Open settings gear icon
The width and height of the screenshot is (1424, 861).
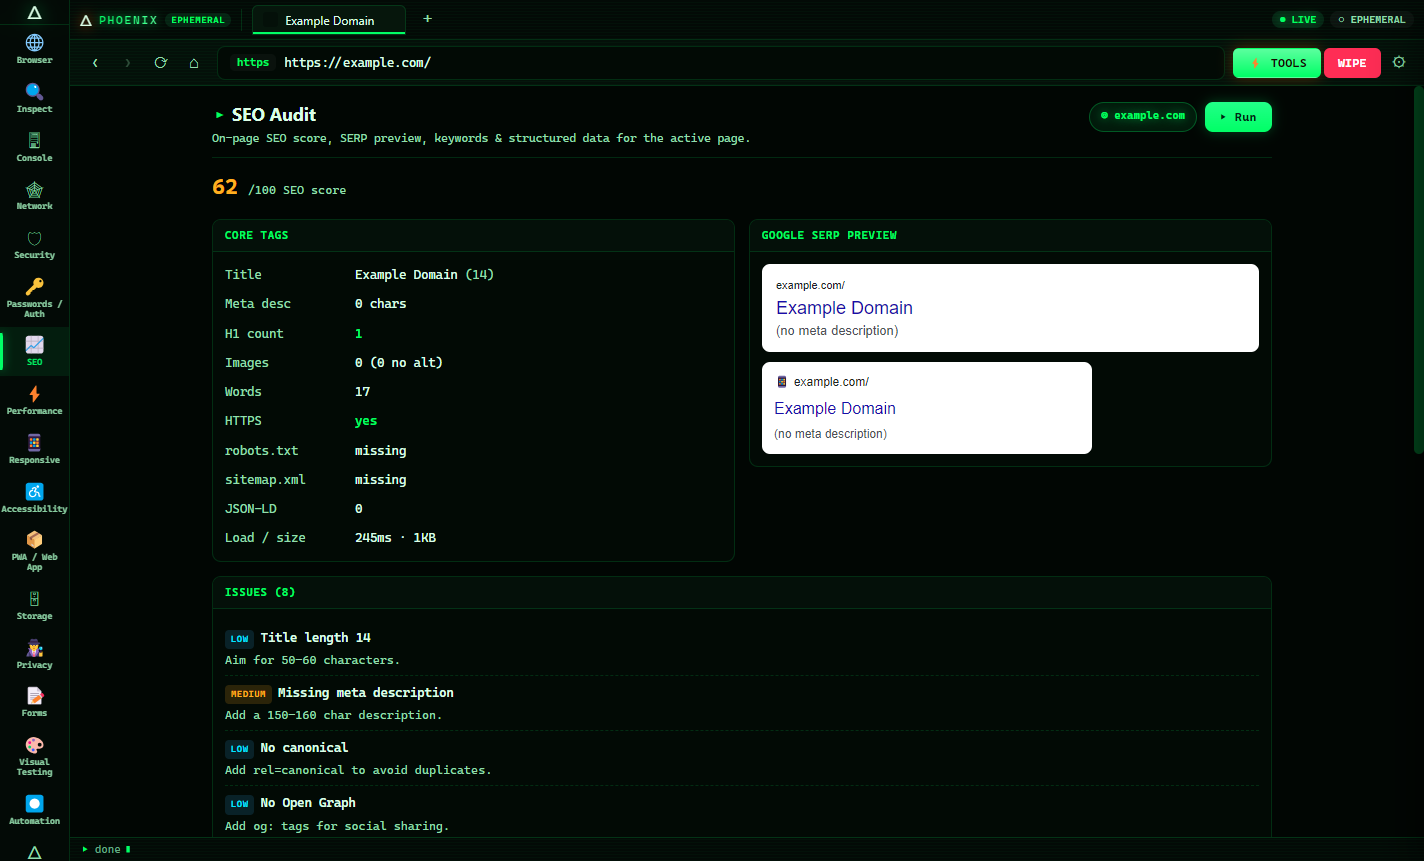tap(1399, 62)
